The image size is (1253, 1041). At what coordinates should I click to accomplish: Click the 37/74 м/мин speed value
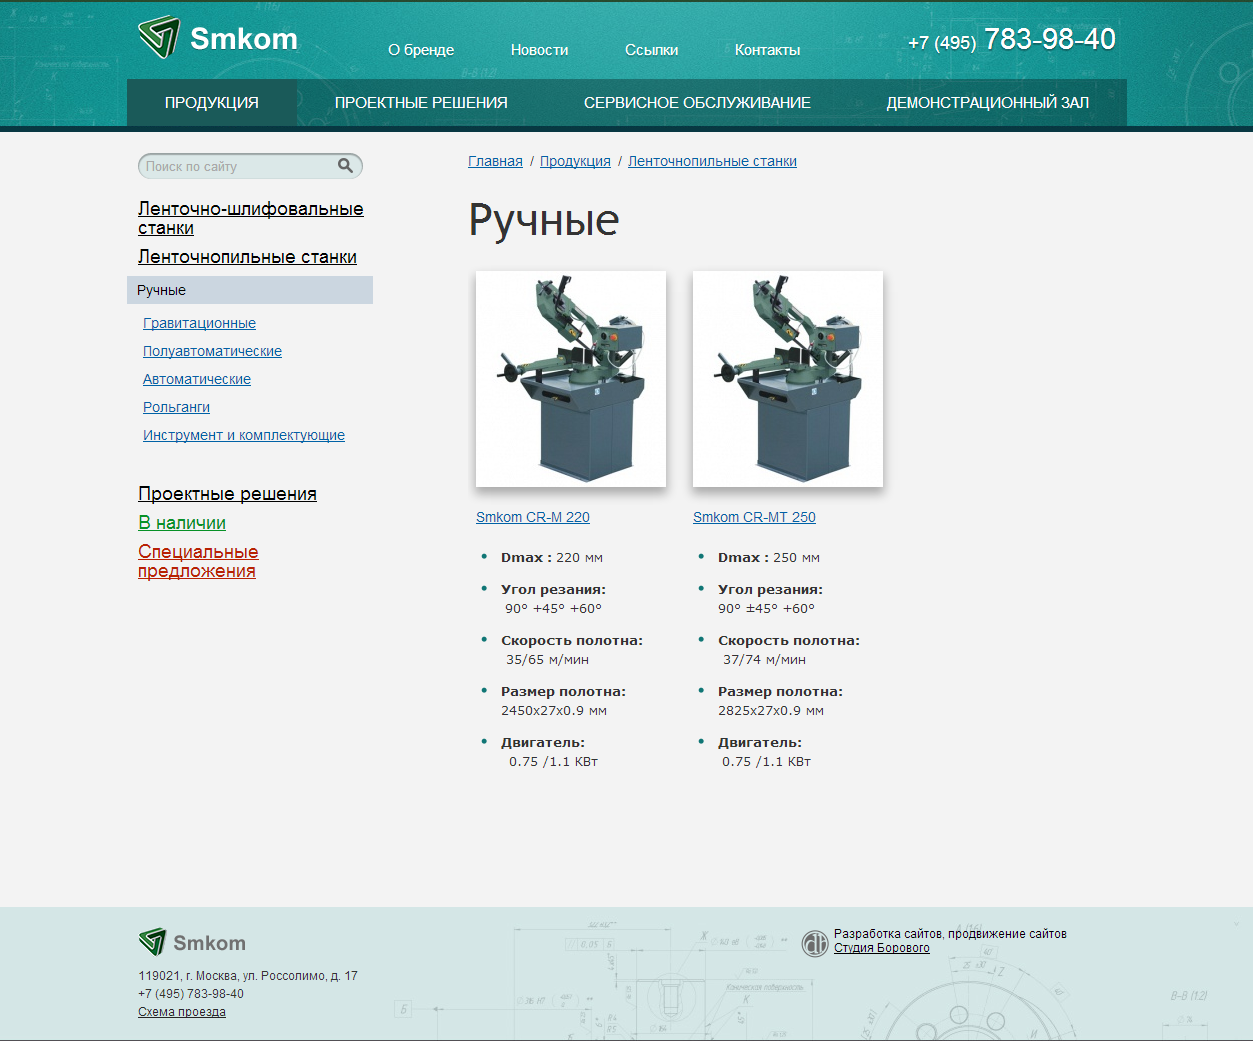pos(764,660)
